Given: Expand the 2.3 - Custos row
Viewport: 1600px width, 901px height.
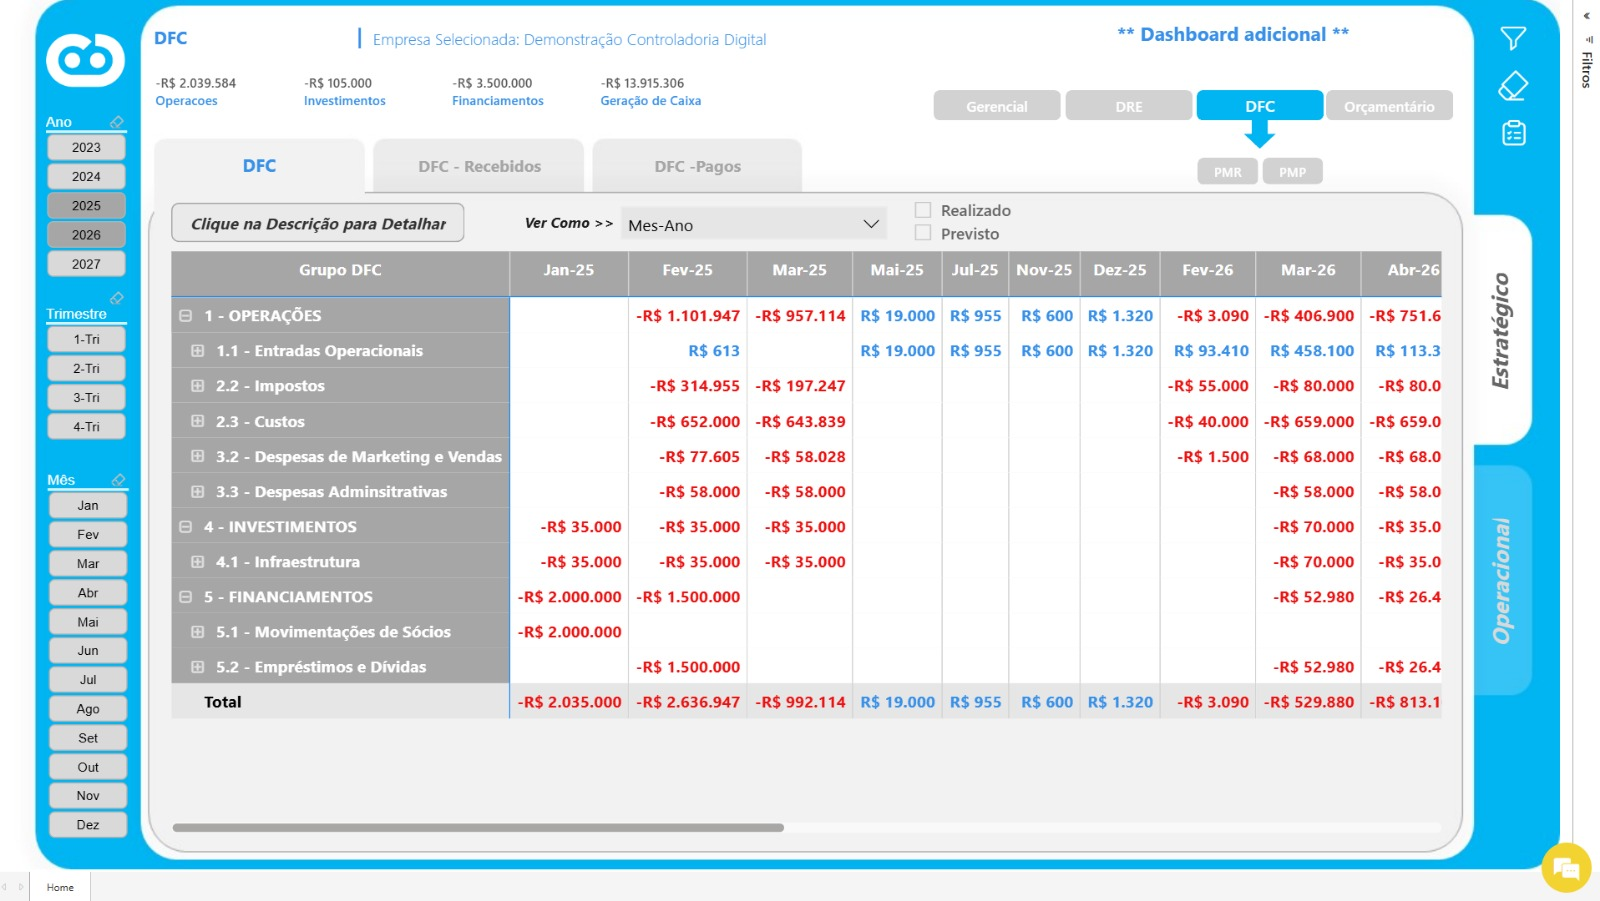Looking at the screenshot, I should tap(198, 421).
